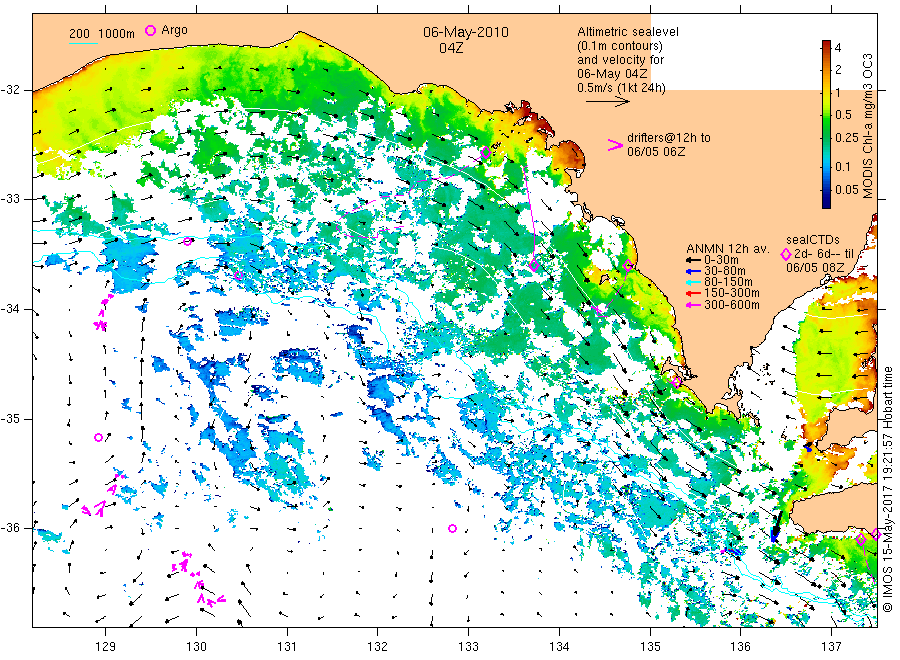This screenshot has width=900, height=660.
Task: Click the magenta drifter arrowhead in the legend
Action: pyautogui.click(x=615, y=145)
